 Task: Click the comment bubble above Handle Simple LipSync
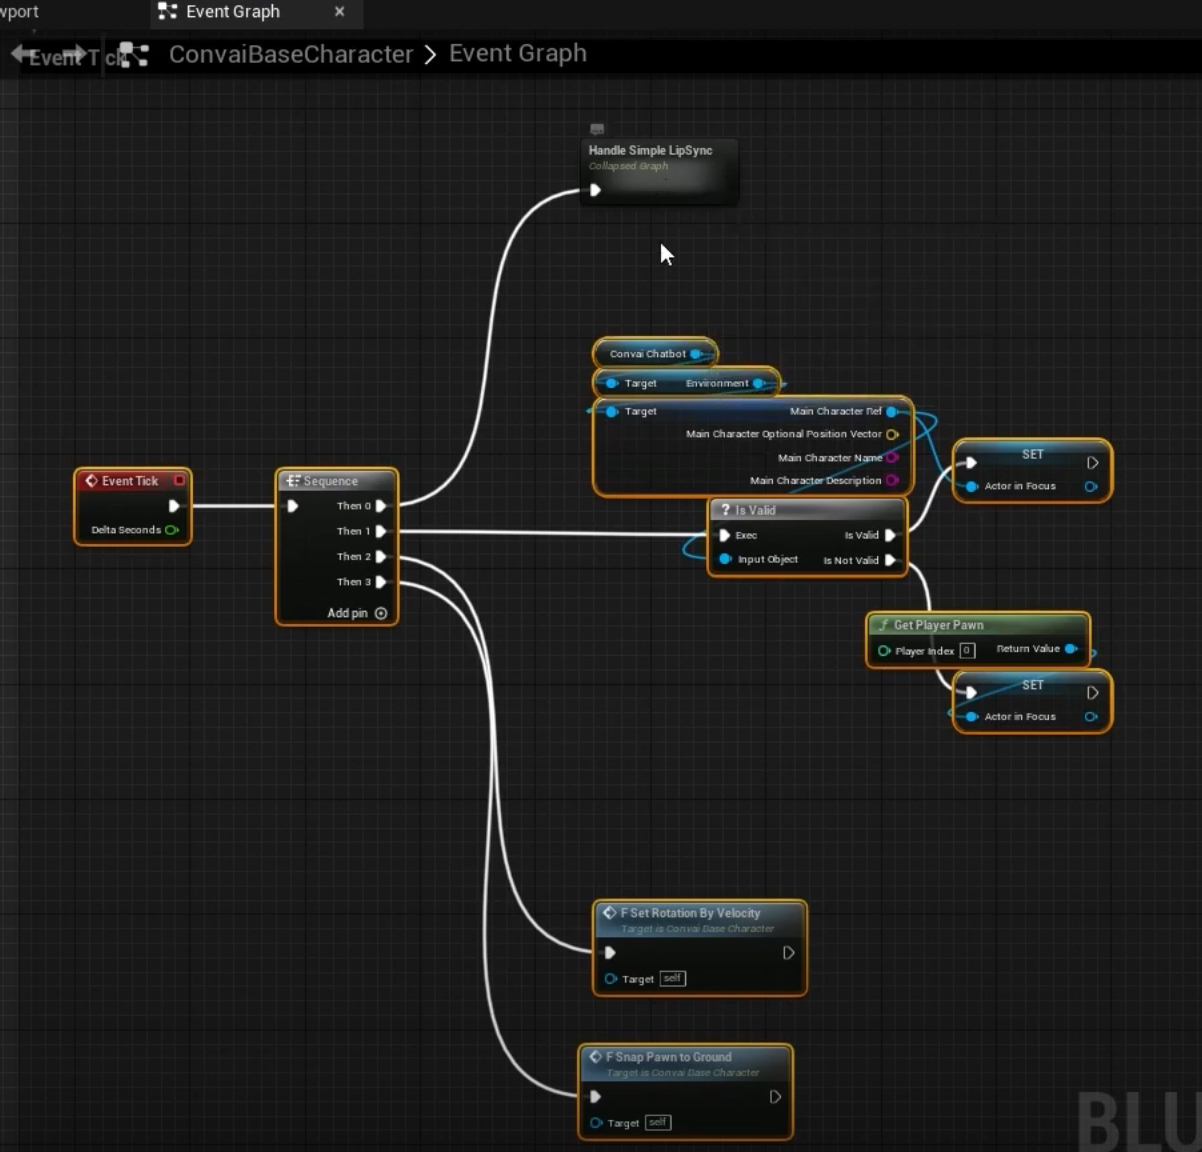597,129
